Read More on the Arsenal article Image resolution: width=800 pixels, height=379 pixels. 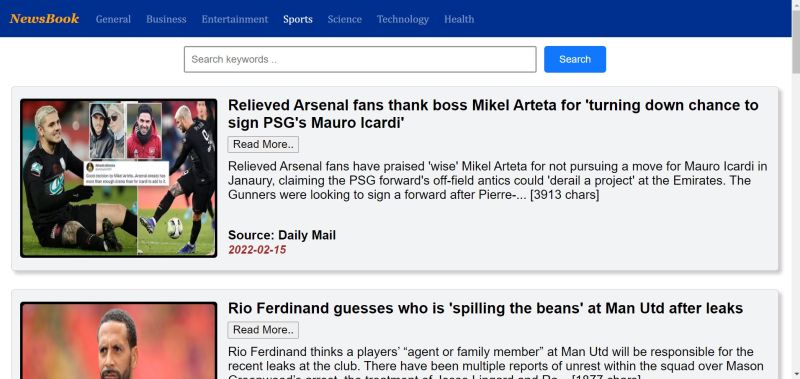coord(263,144)
